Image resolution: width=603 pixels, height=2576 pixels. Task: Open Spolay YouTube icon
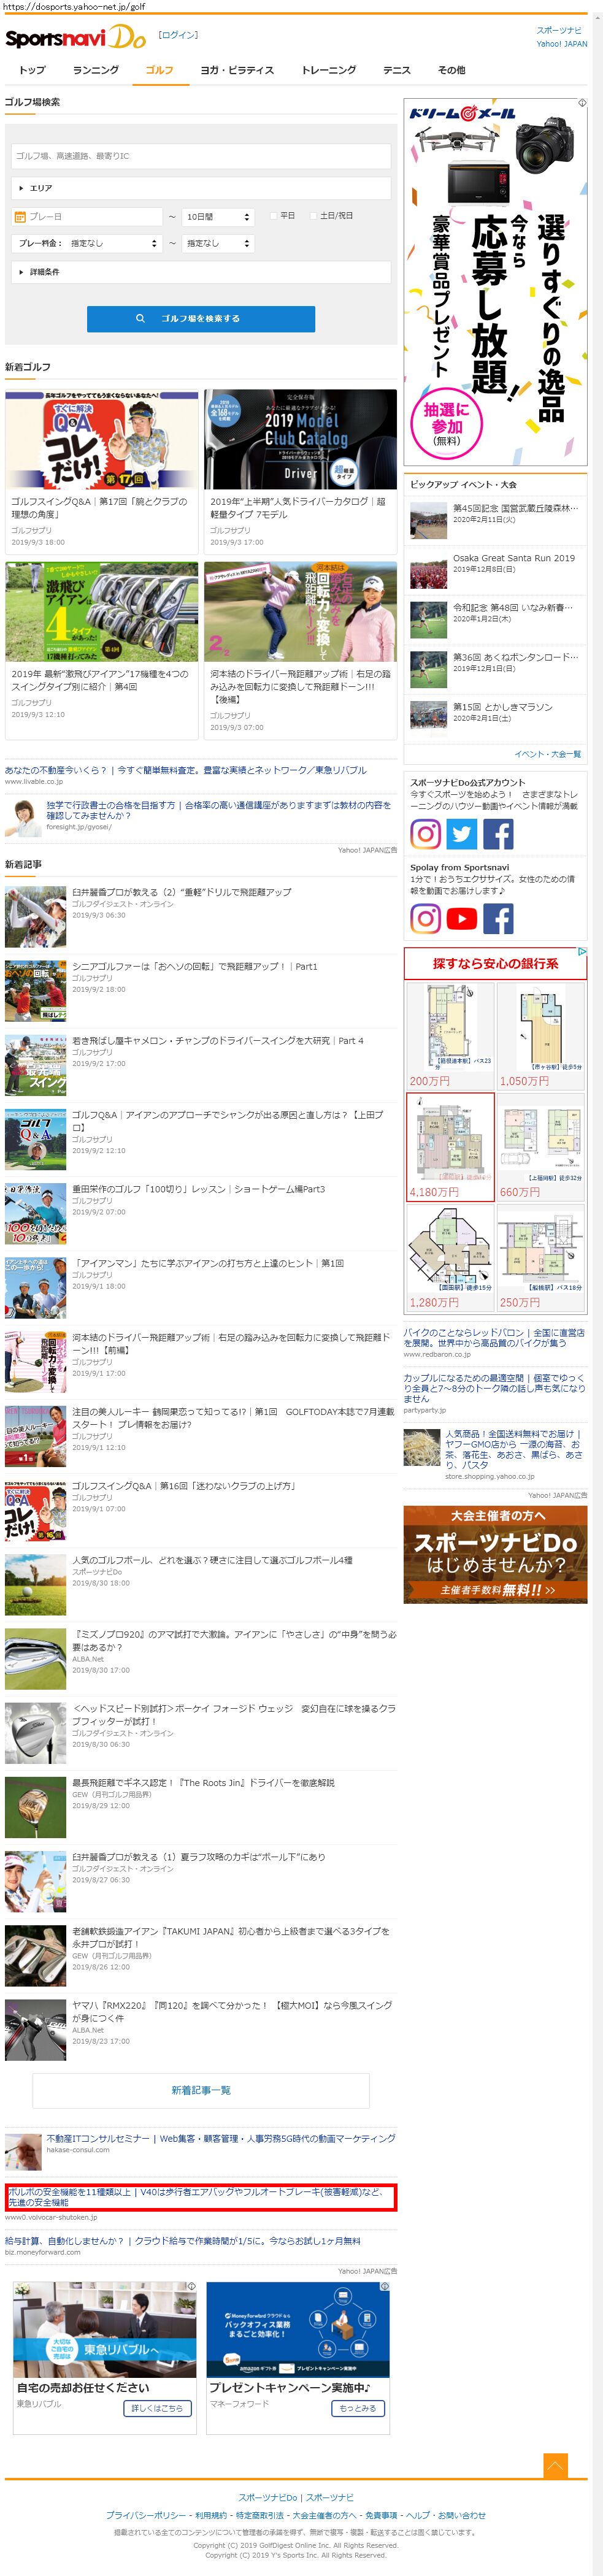[462, 918]
